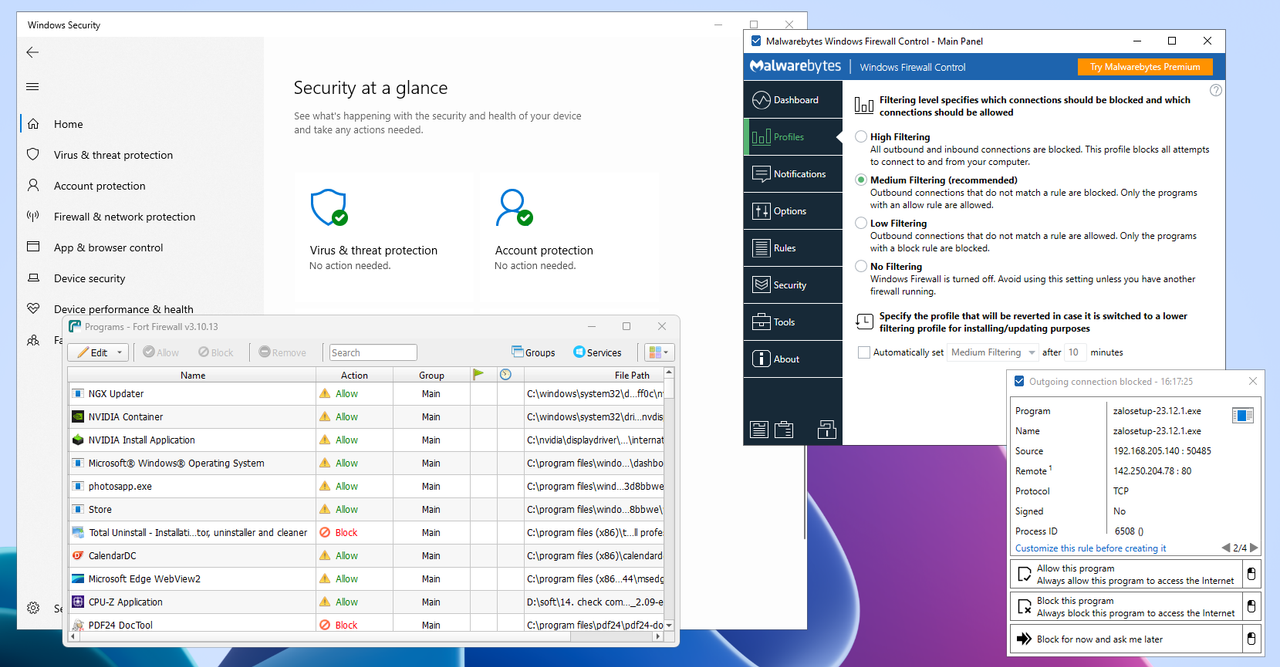Open Options tab in Windows Firewall Control

tap(793, 211)
